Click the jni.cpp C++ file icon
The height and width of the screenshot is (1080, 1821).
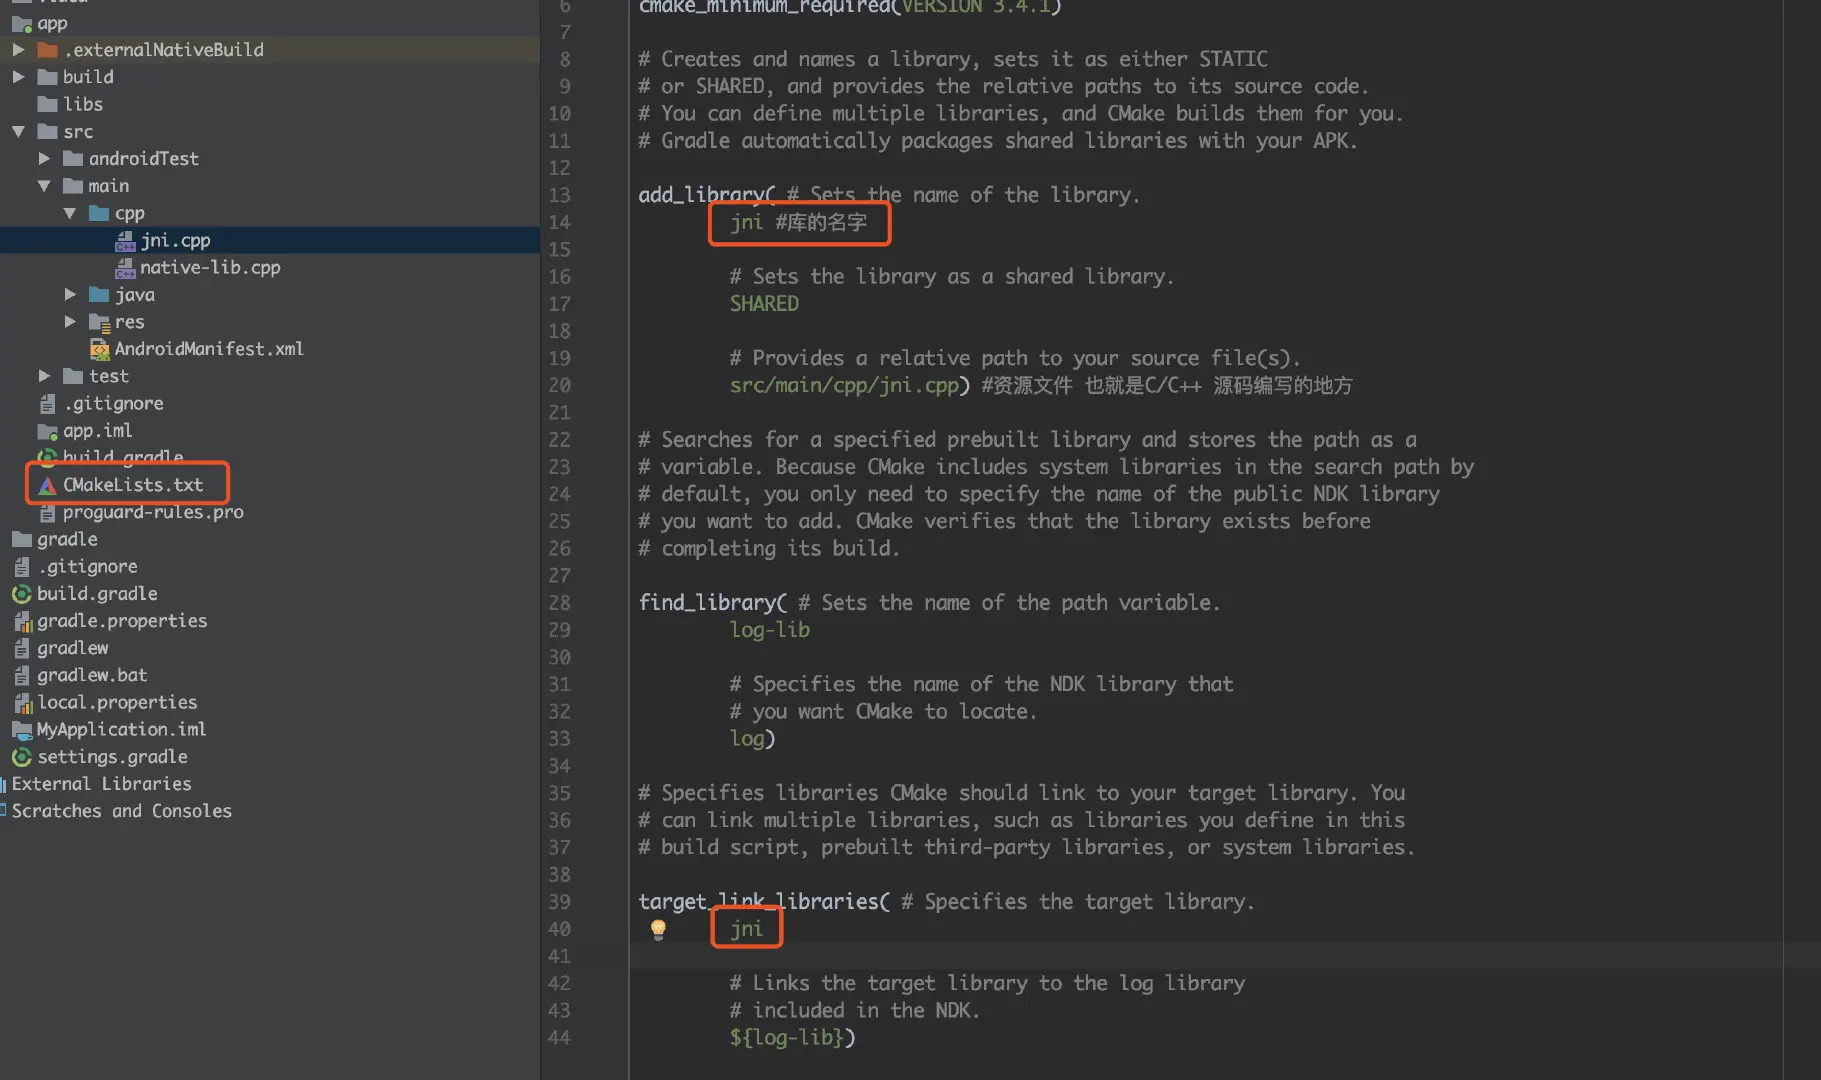tap(125, 240)
